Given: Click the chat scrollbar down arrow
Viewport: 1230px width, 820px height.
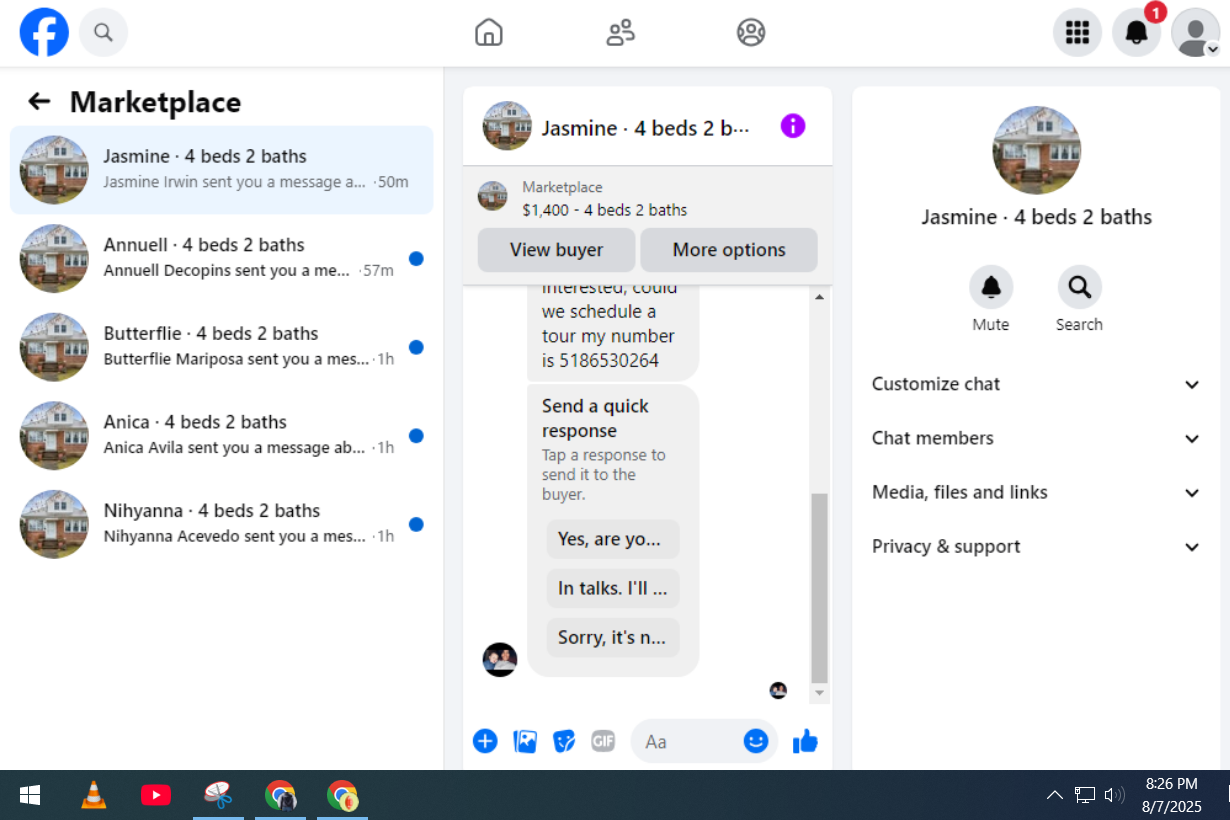Looking at the screenshot, I should [x=819, y=692].
